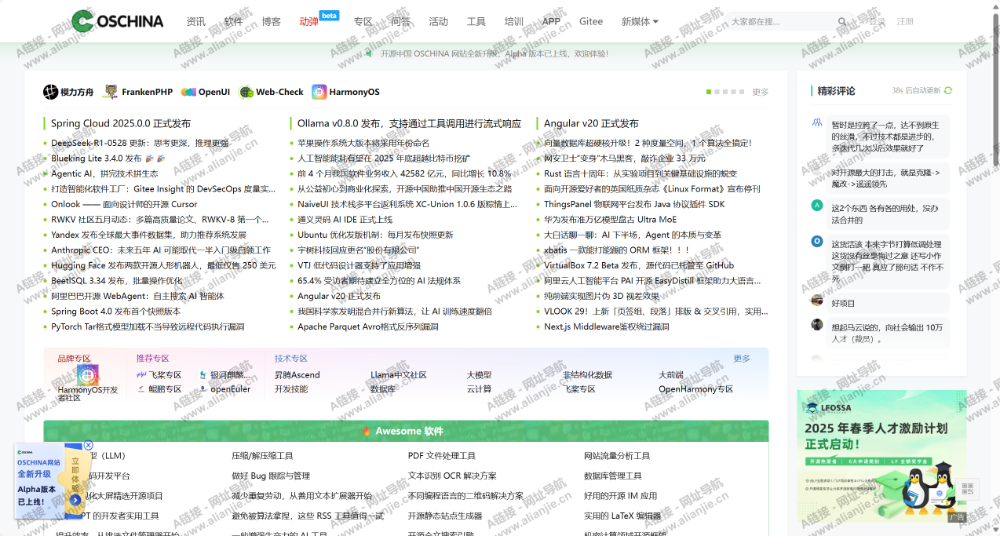Click the speaker announcement icon
This screenshot has width=1000, height=536.
369,54
